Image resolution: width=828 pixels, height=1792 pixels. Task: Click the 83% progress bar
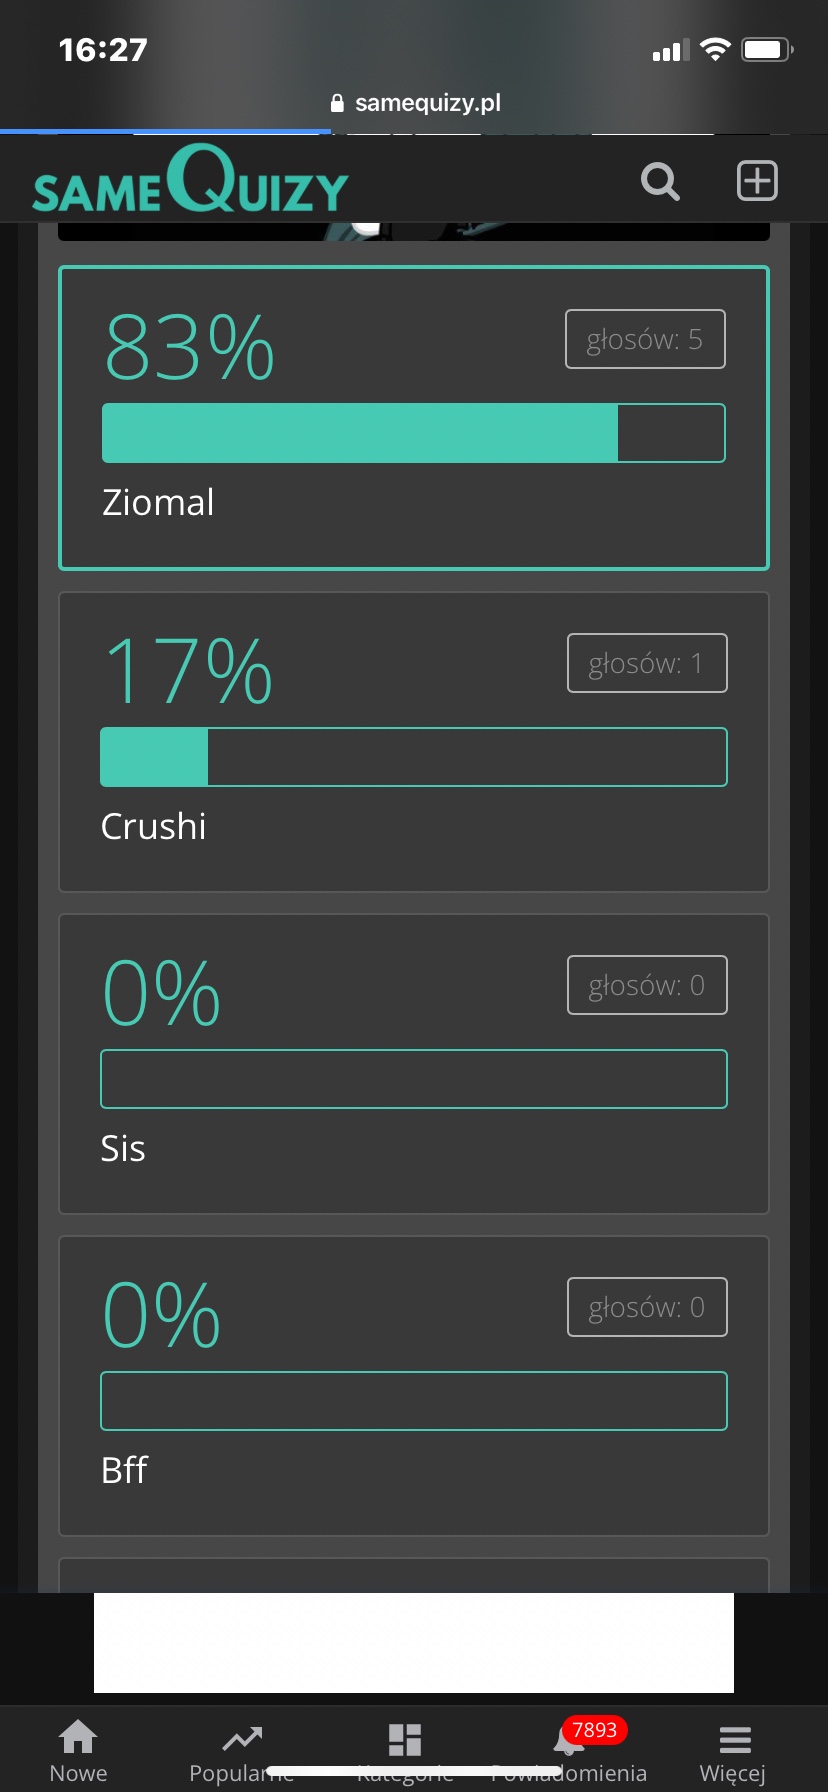pyautogui.click(x=413, y=433)
